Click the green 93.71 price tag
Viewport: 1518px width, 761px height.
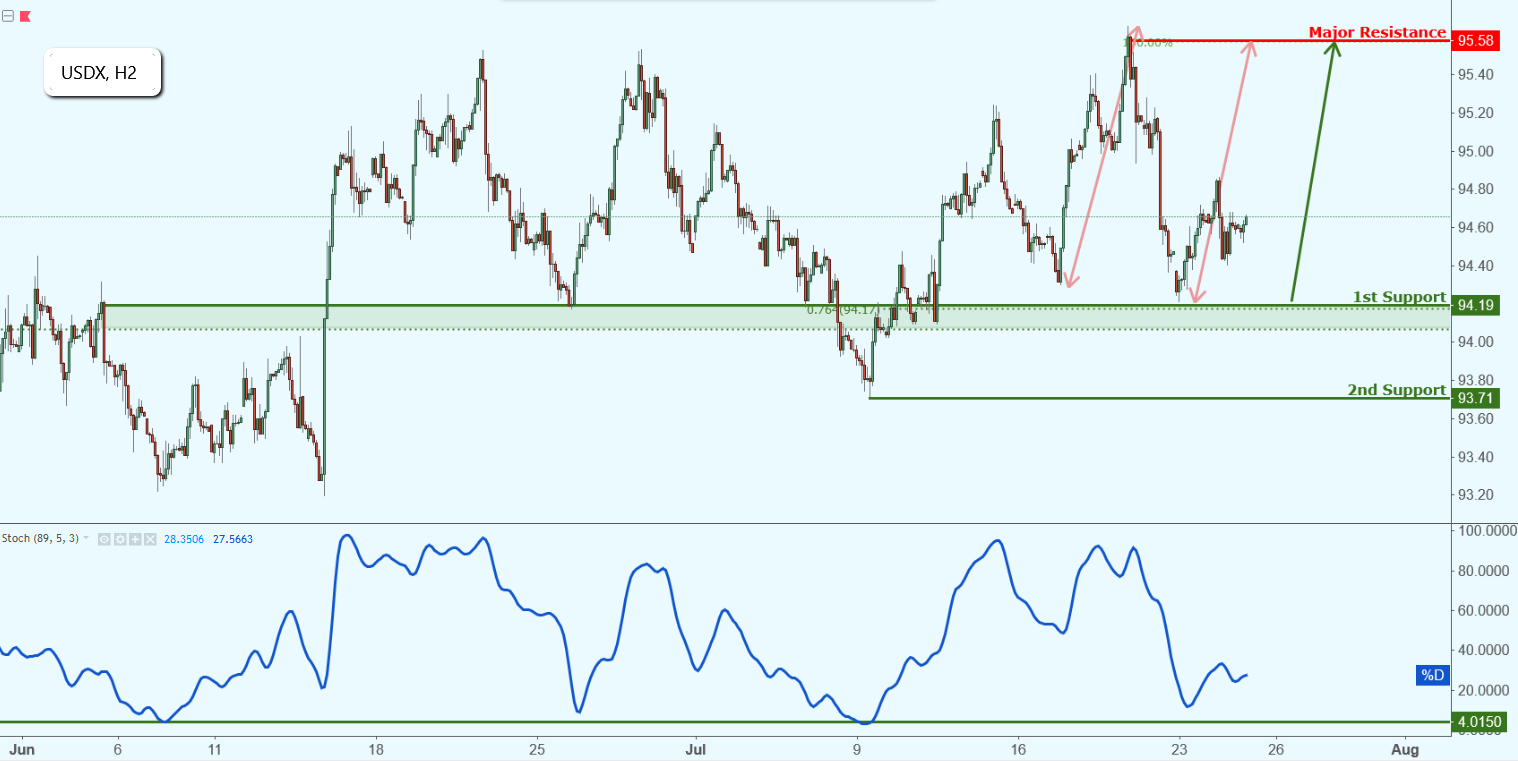1475,398
